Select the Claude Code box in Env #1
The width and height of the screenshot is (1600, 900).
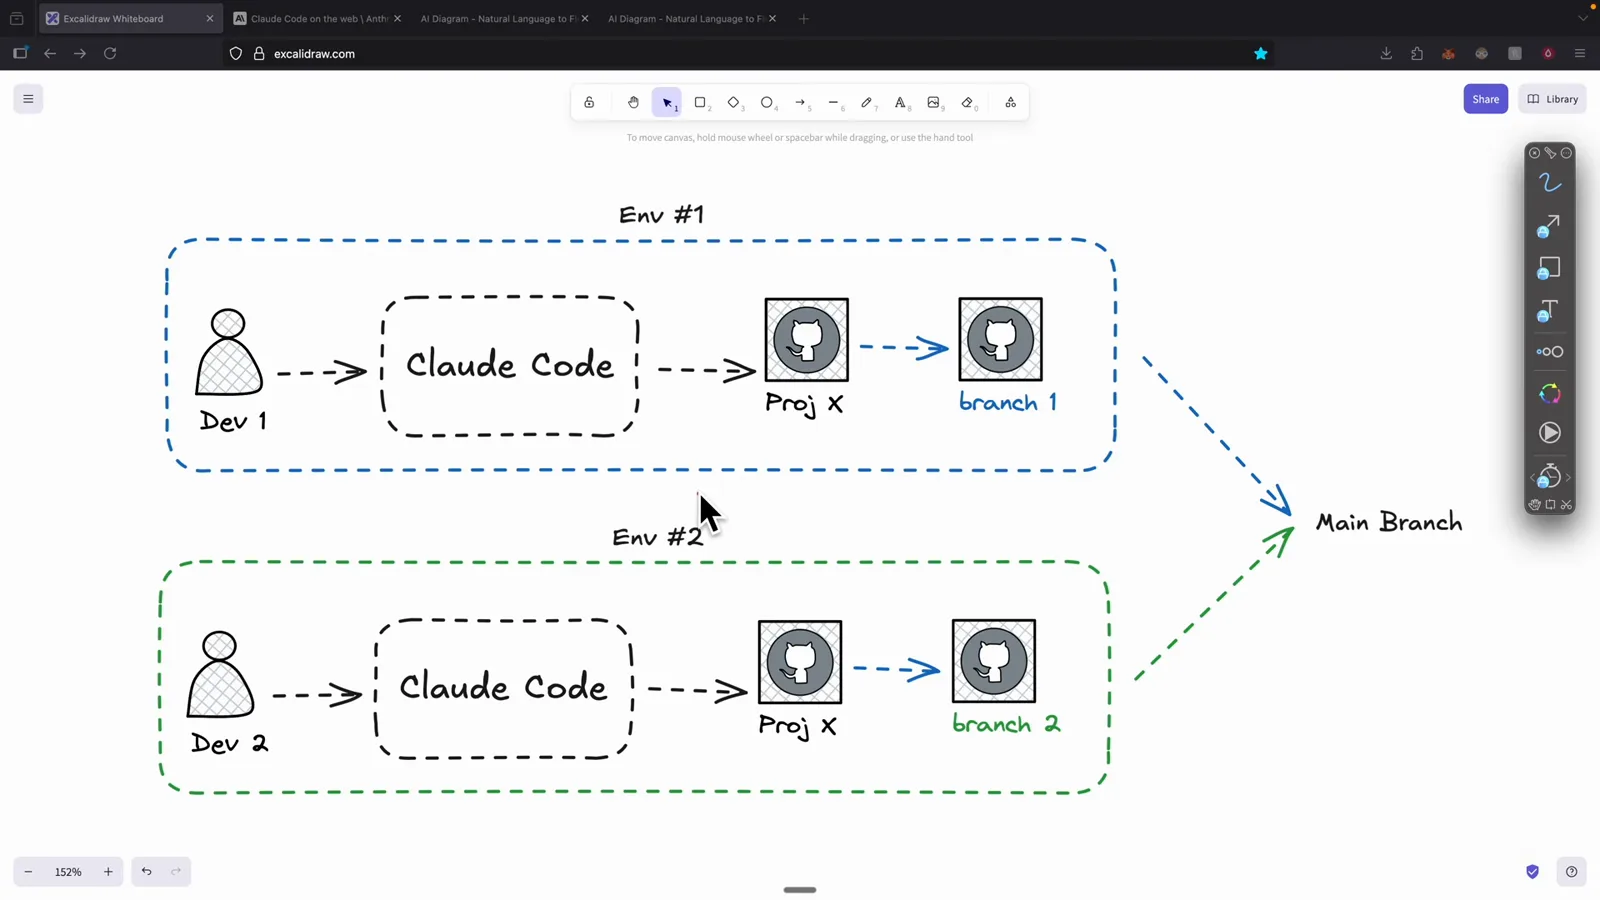[510, 366]
